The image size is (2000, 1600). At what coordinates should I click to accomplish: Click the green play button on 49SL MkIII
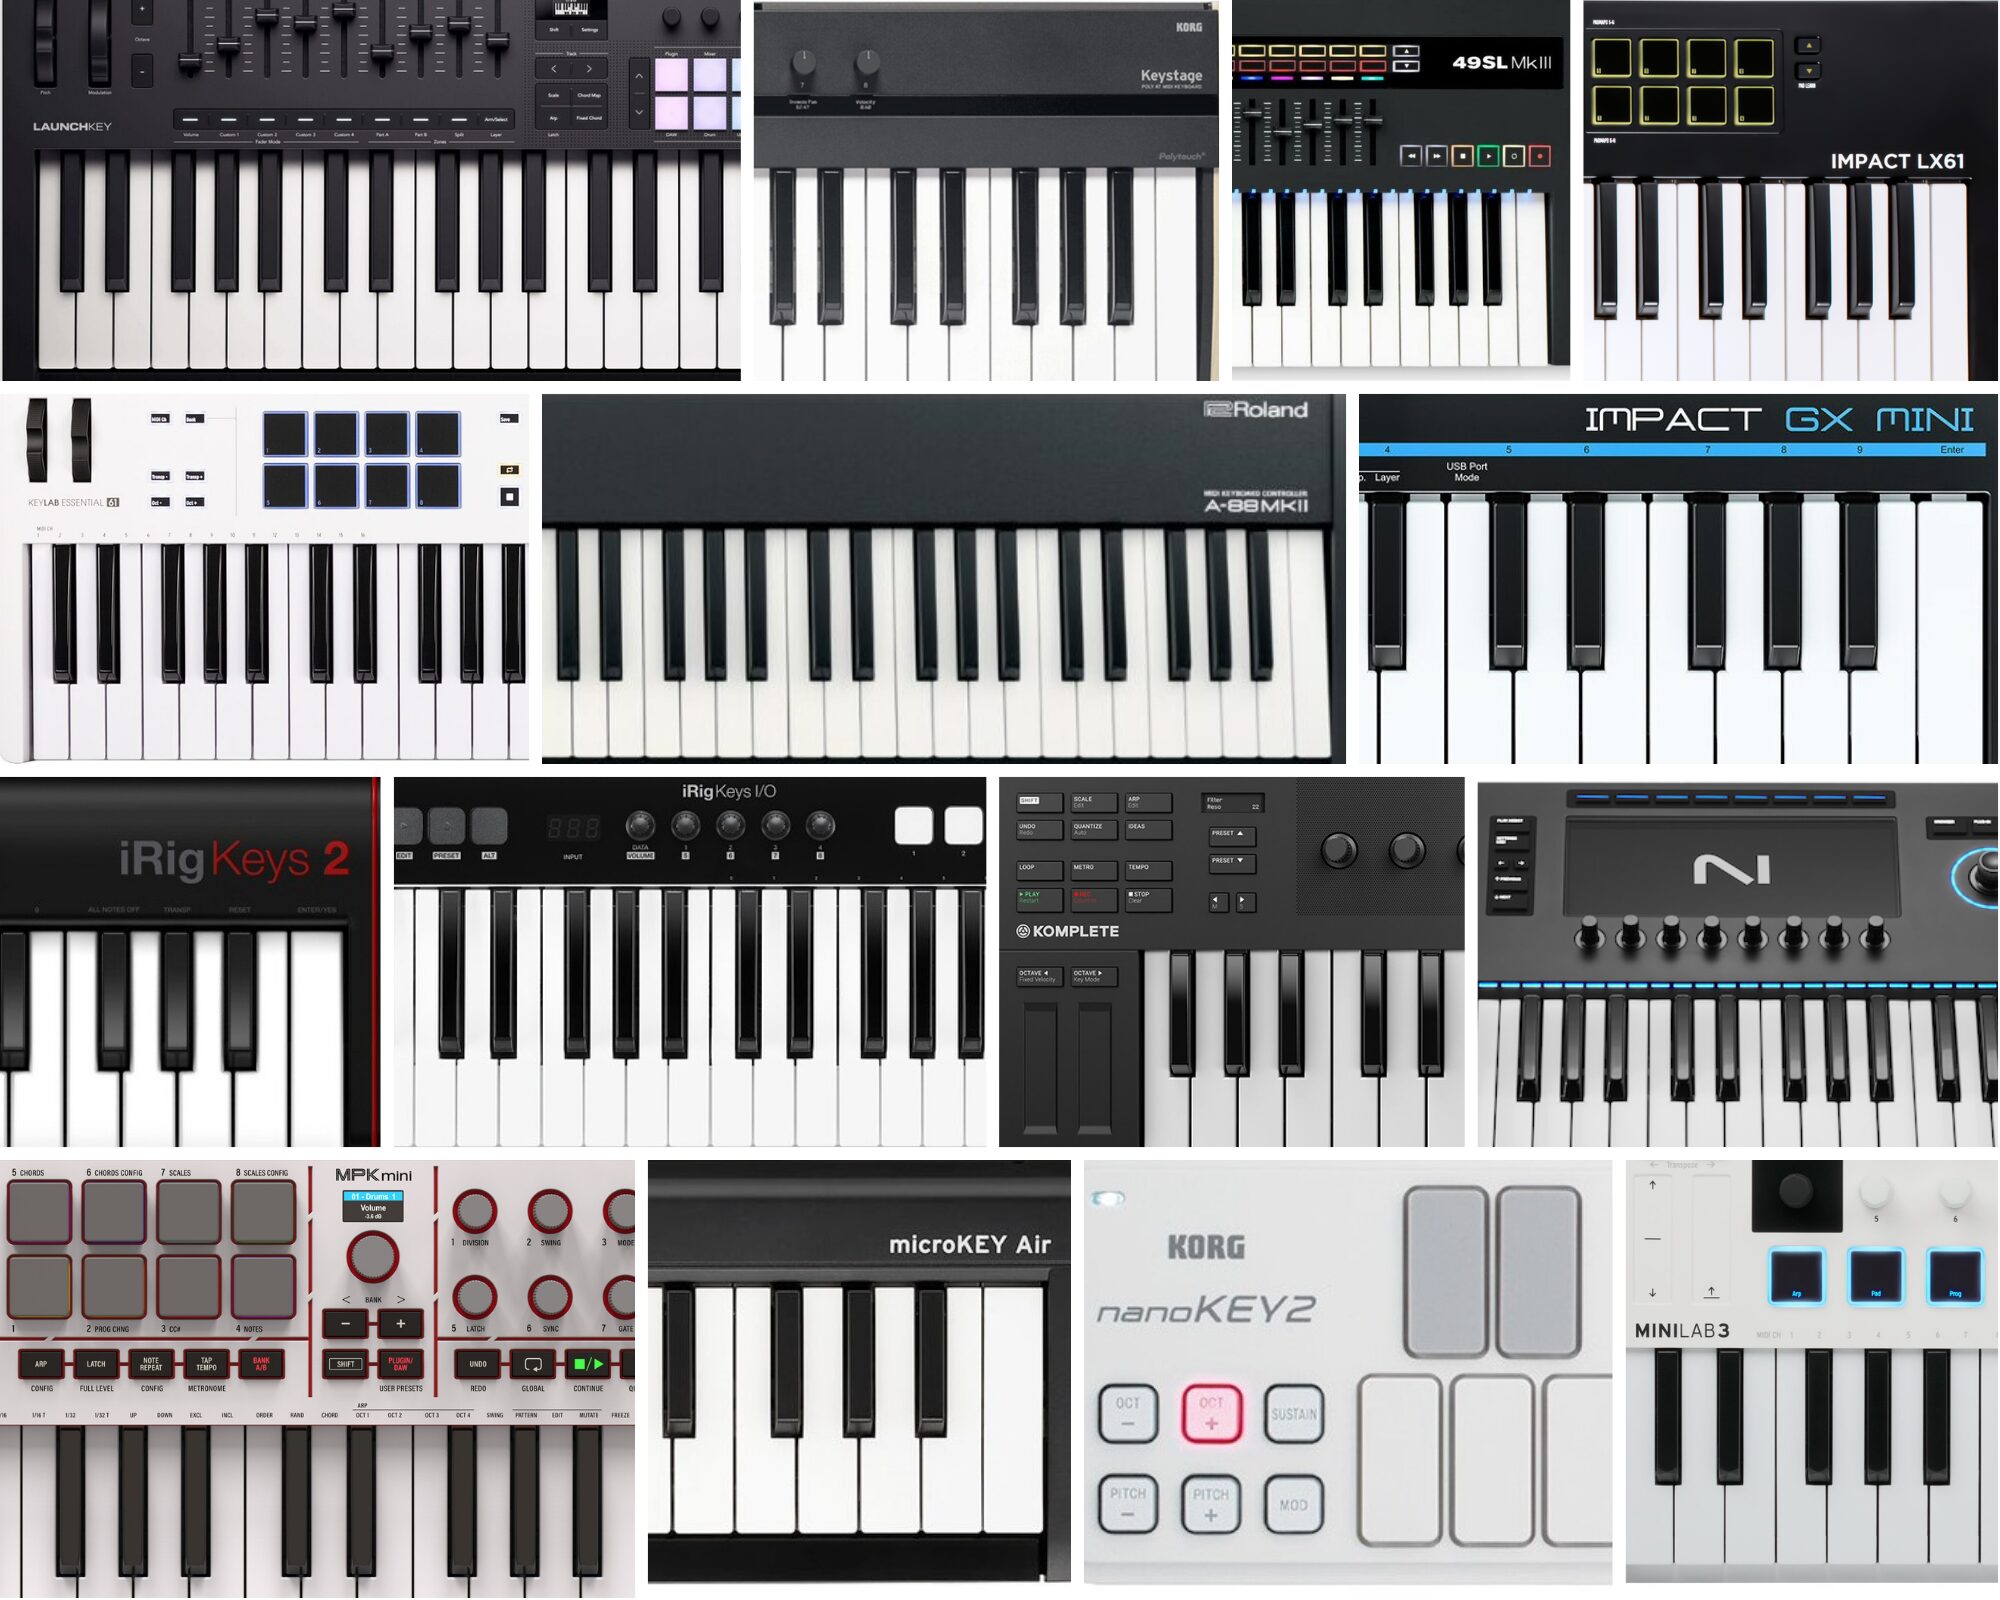point(1488,156)
